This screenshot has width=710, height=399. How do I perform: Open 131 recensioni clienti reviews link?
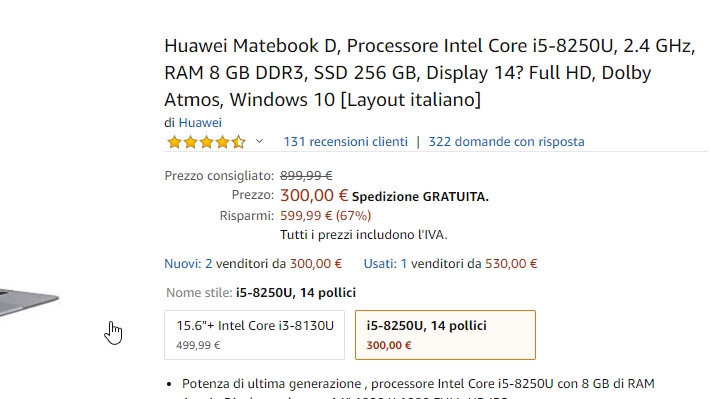(x=345, y=142)
